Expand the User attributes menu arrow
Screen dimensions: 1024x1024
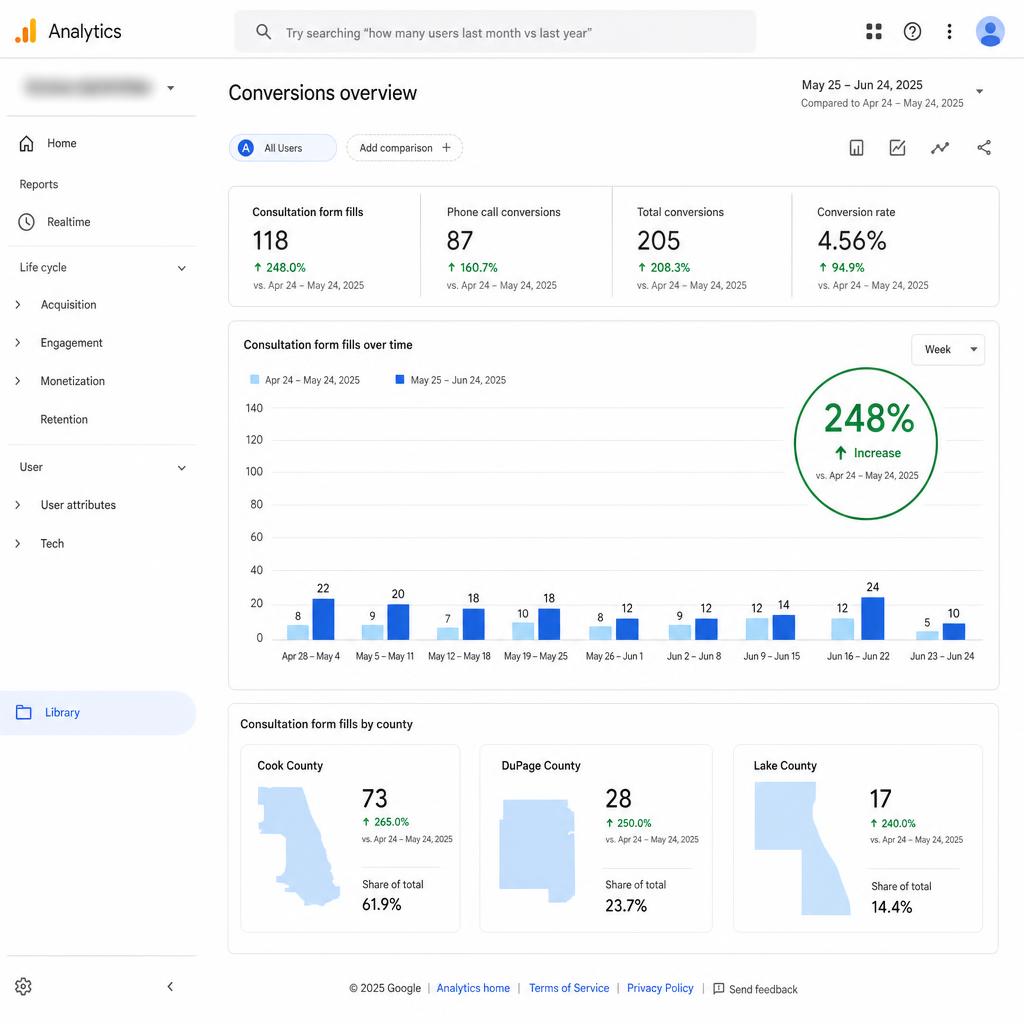(18, 505)
